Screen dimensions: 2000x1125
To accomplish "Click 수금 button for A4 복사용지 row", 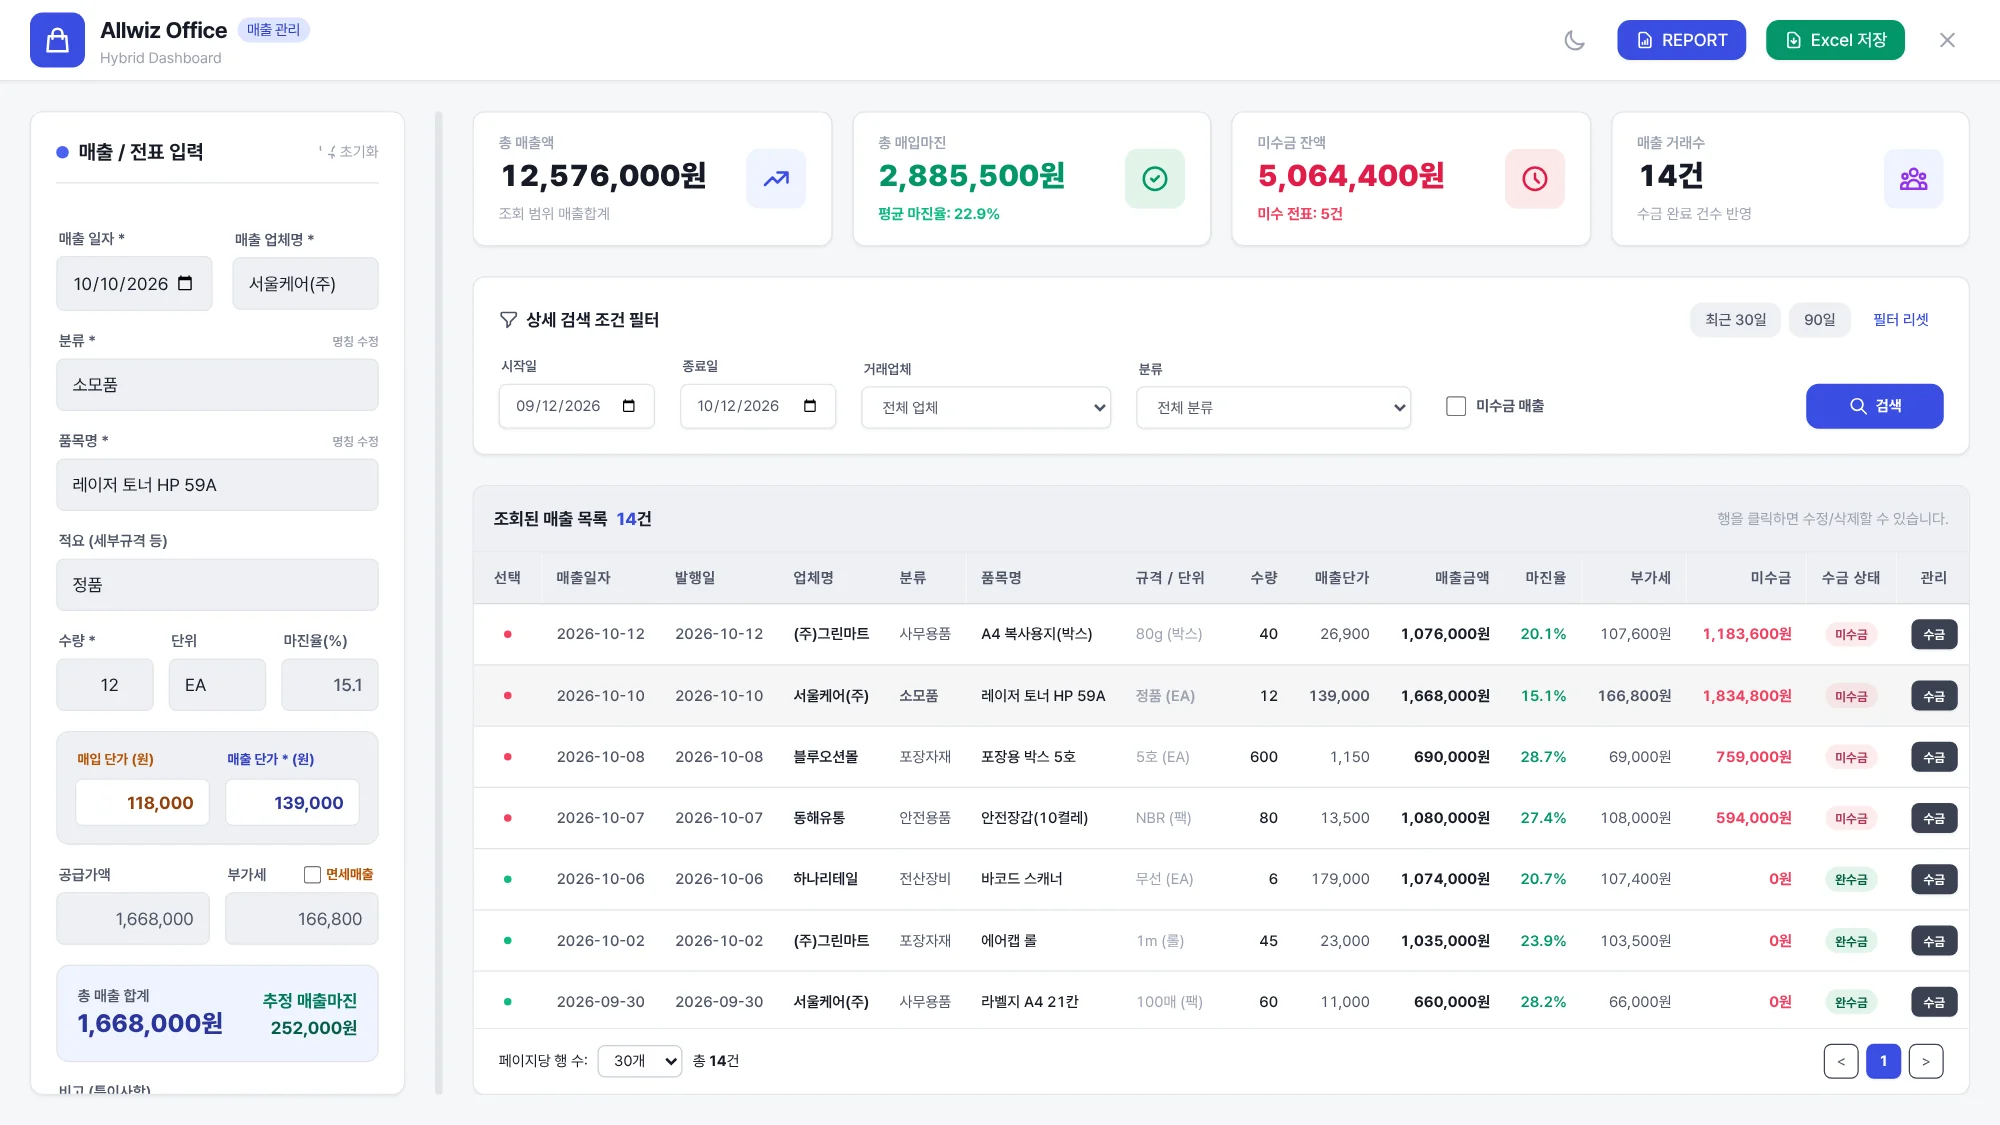I will coord(1934,635).
